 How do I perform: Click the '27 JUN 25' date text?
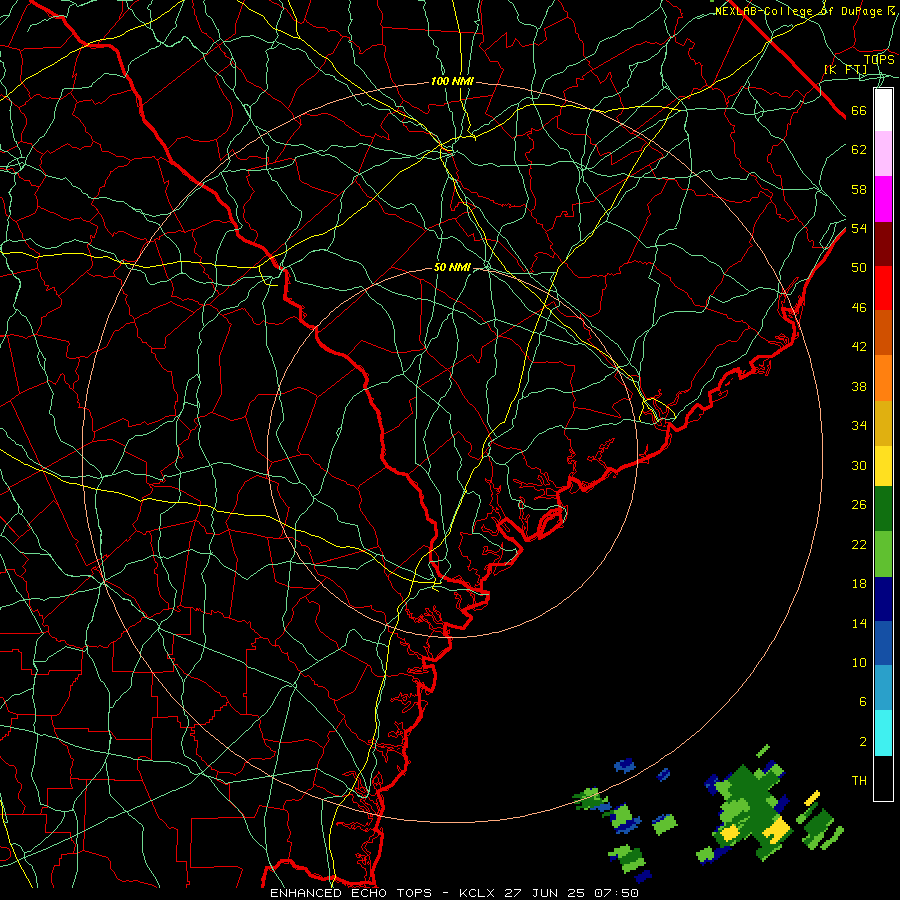pyautogui.click(x=544, y=893)
